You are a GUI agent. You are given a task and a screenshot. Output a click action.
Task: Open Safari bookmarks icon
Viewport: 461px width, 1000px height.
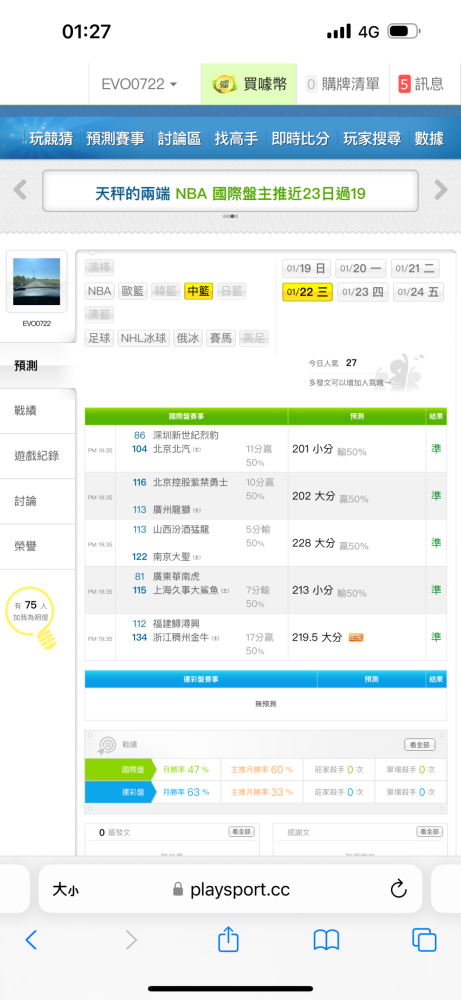[x=326, y=940]
